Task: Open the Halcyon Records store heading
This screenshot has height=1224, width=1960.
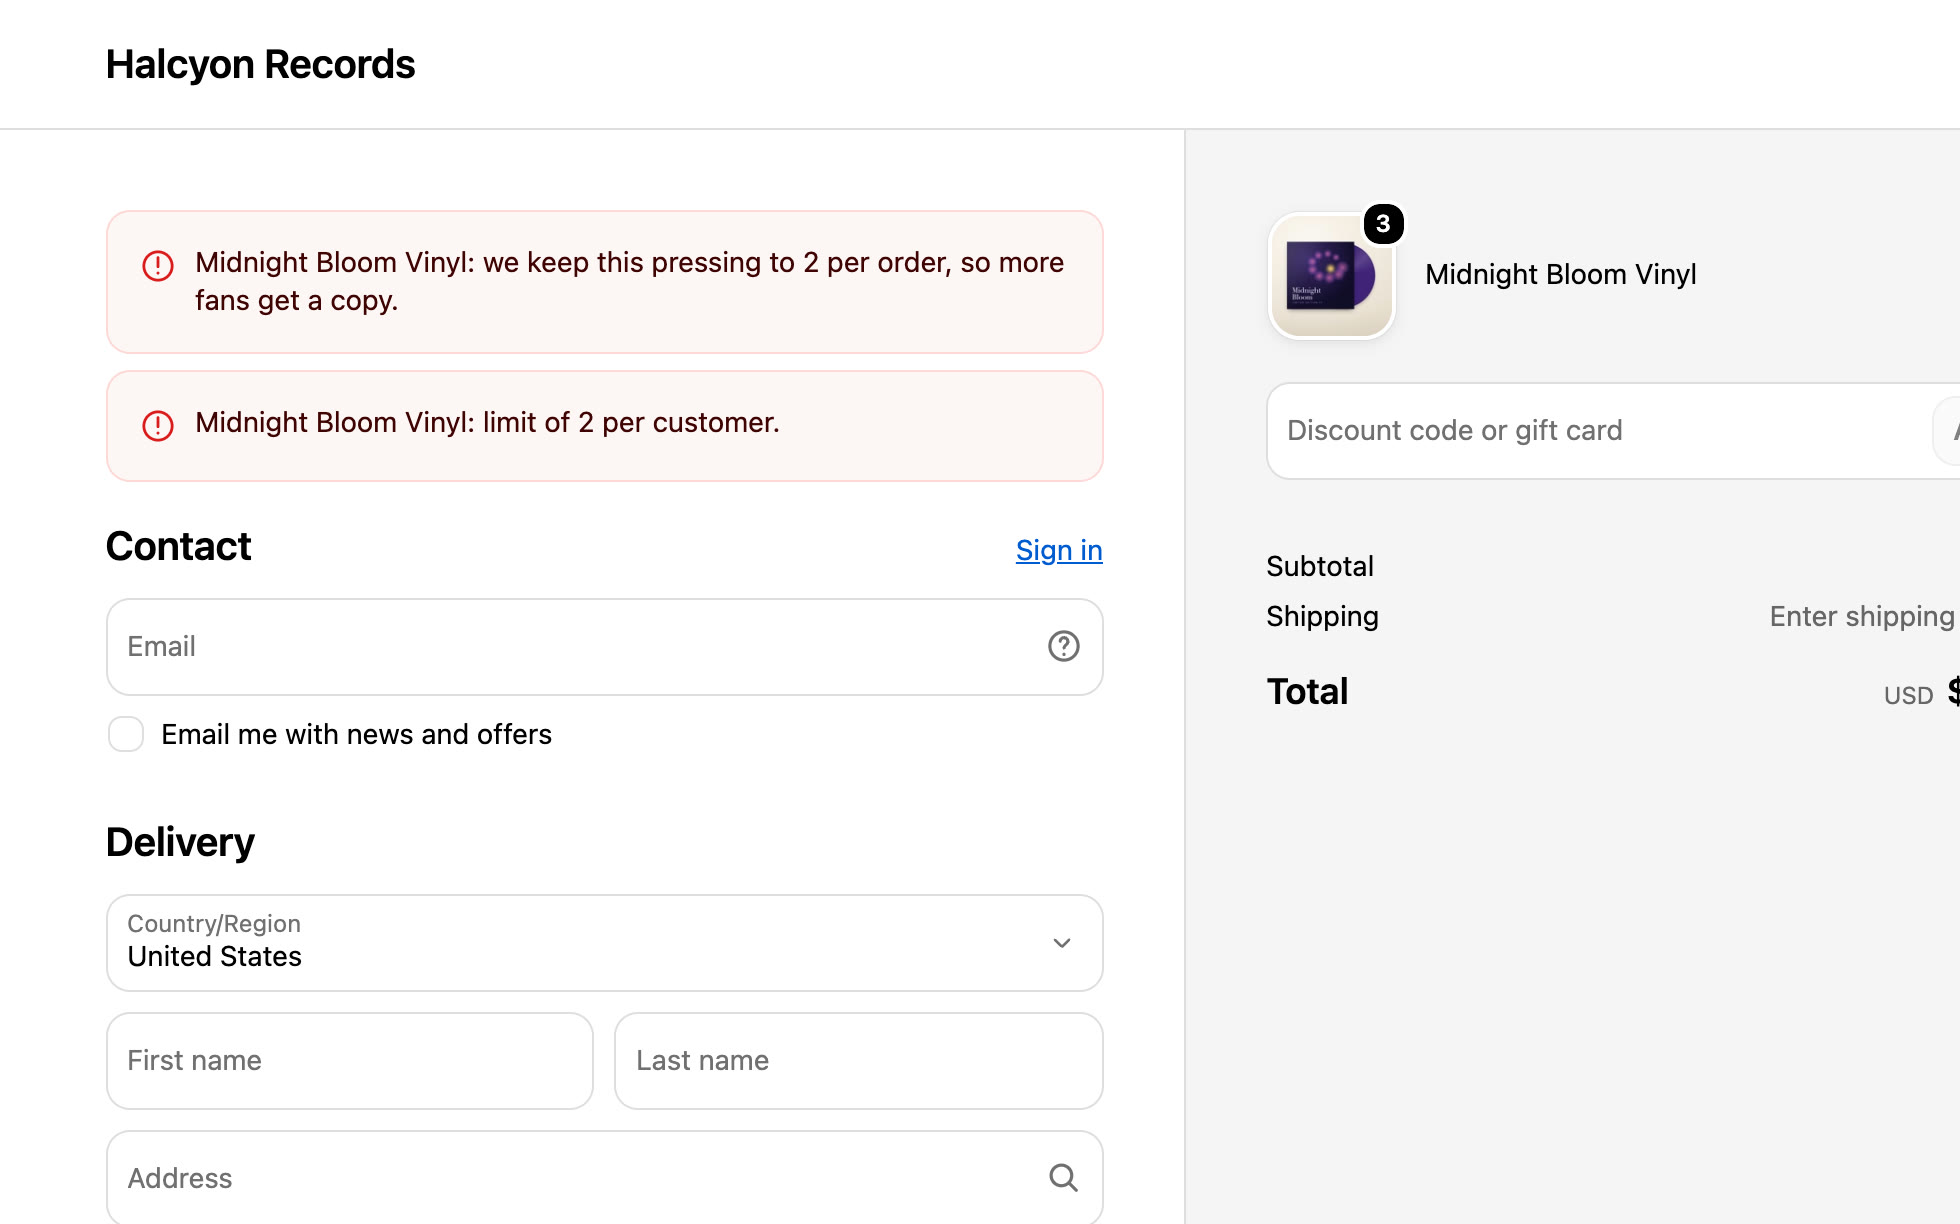Action: tap(260, 64)
